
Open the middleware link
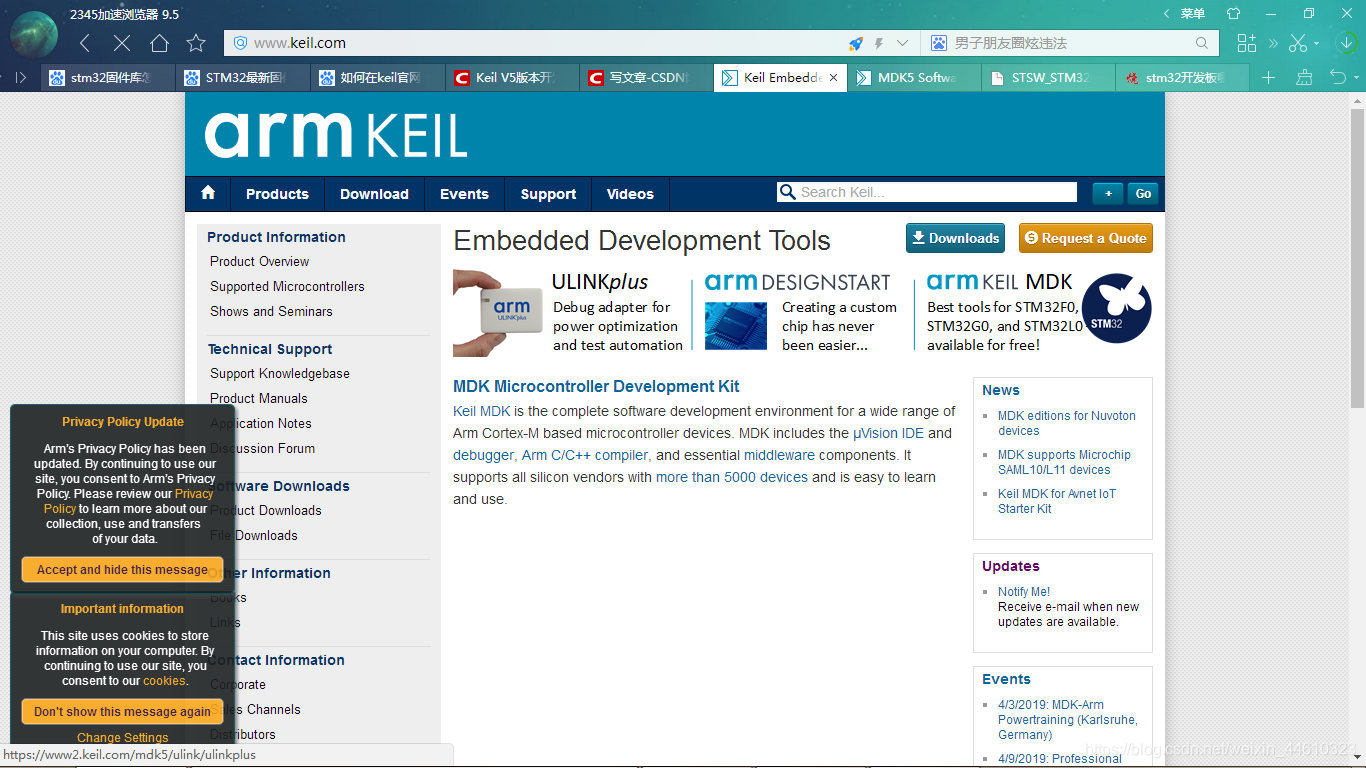[x=779, y=455]
